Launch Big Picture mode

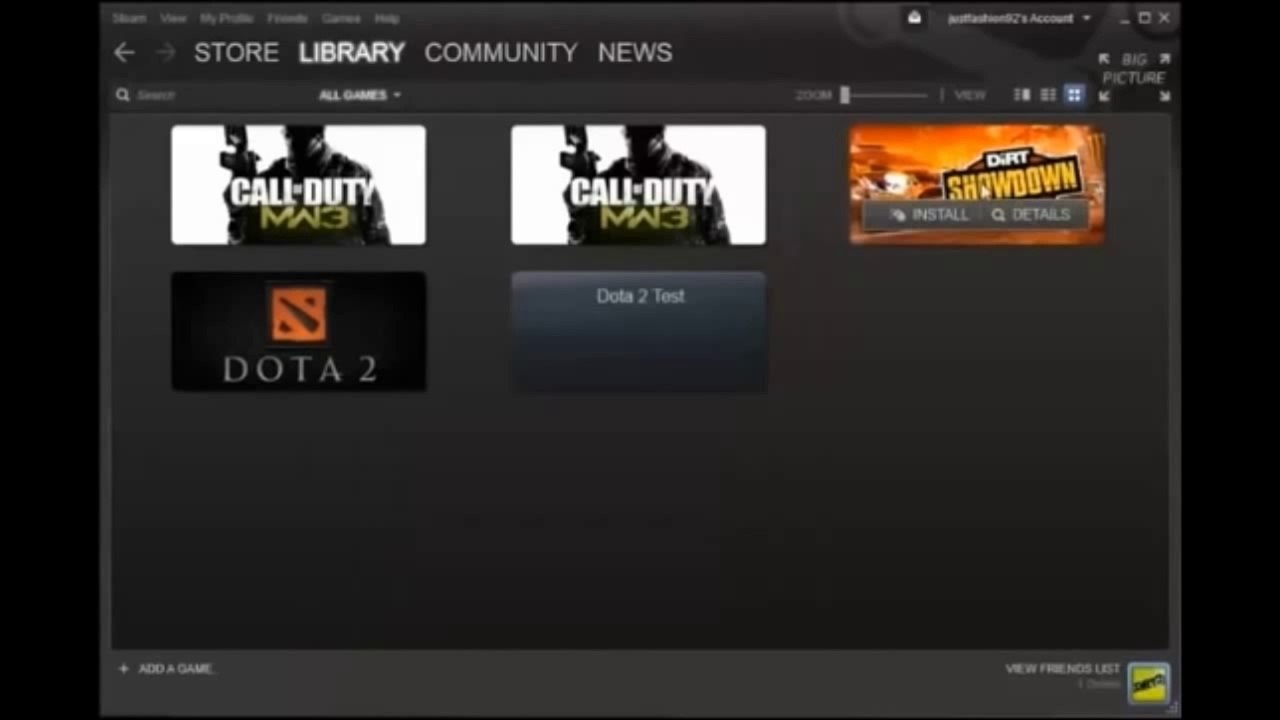pyautogui.click(x=1134, y=77)
